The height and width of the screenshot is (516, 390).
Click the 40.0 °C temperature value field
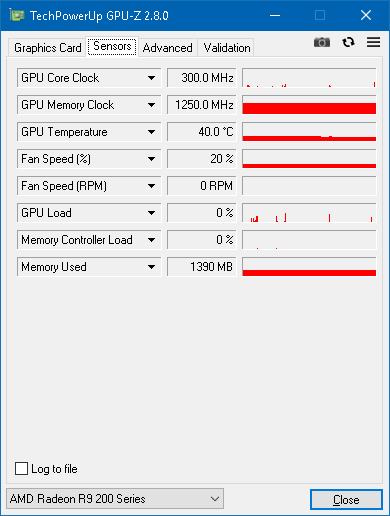202,132
